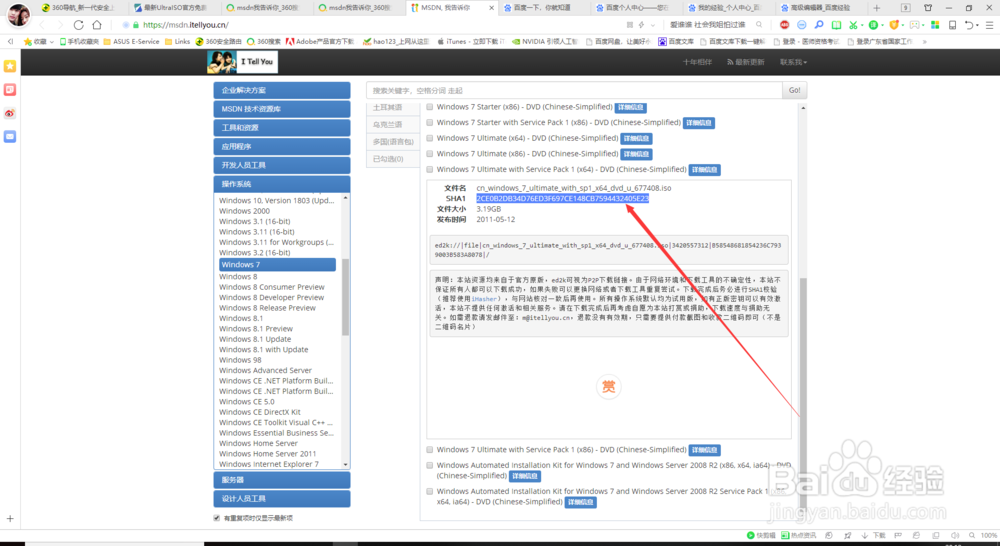This screenshot has height=546, width=1000.
Task: Select Windows 8.1 in OS list
Action: pyautogui.click(x=241, y=318)
